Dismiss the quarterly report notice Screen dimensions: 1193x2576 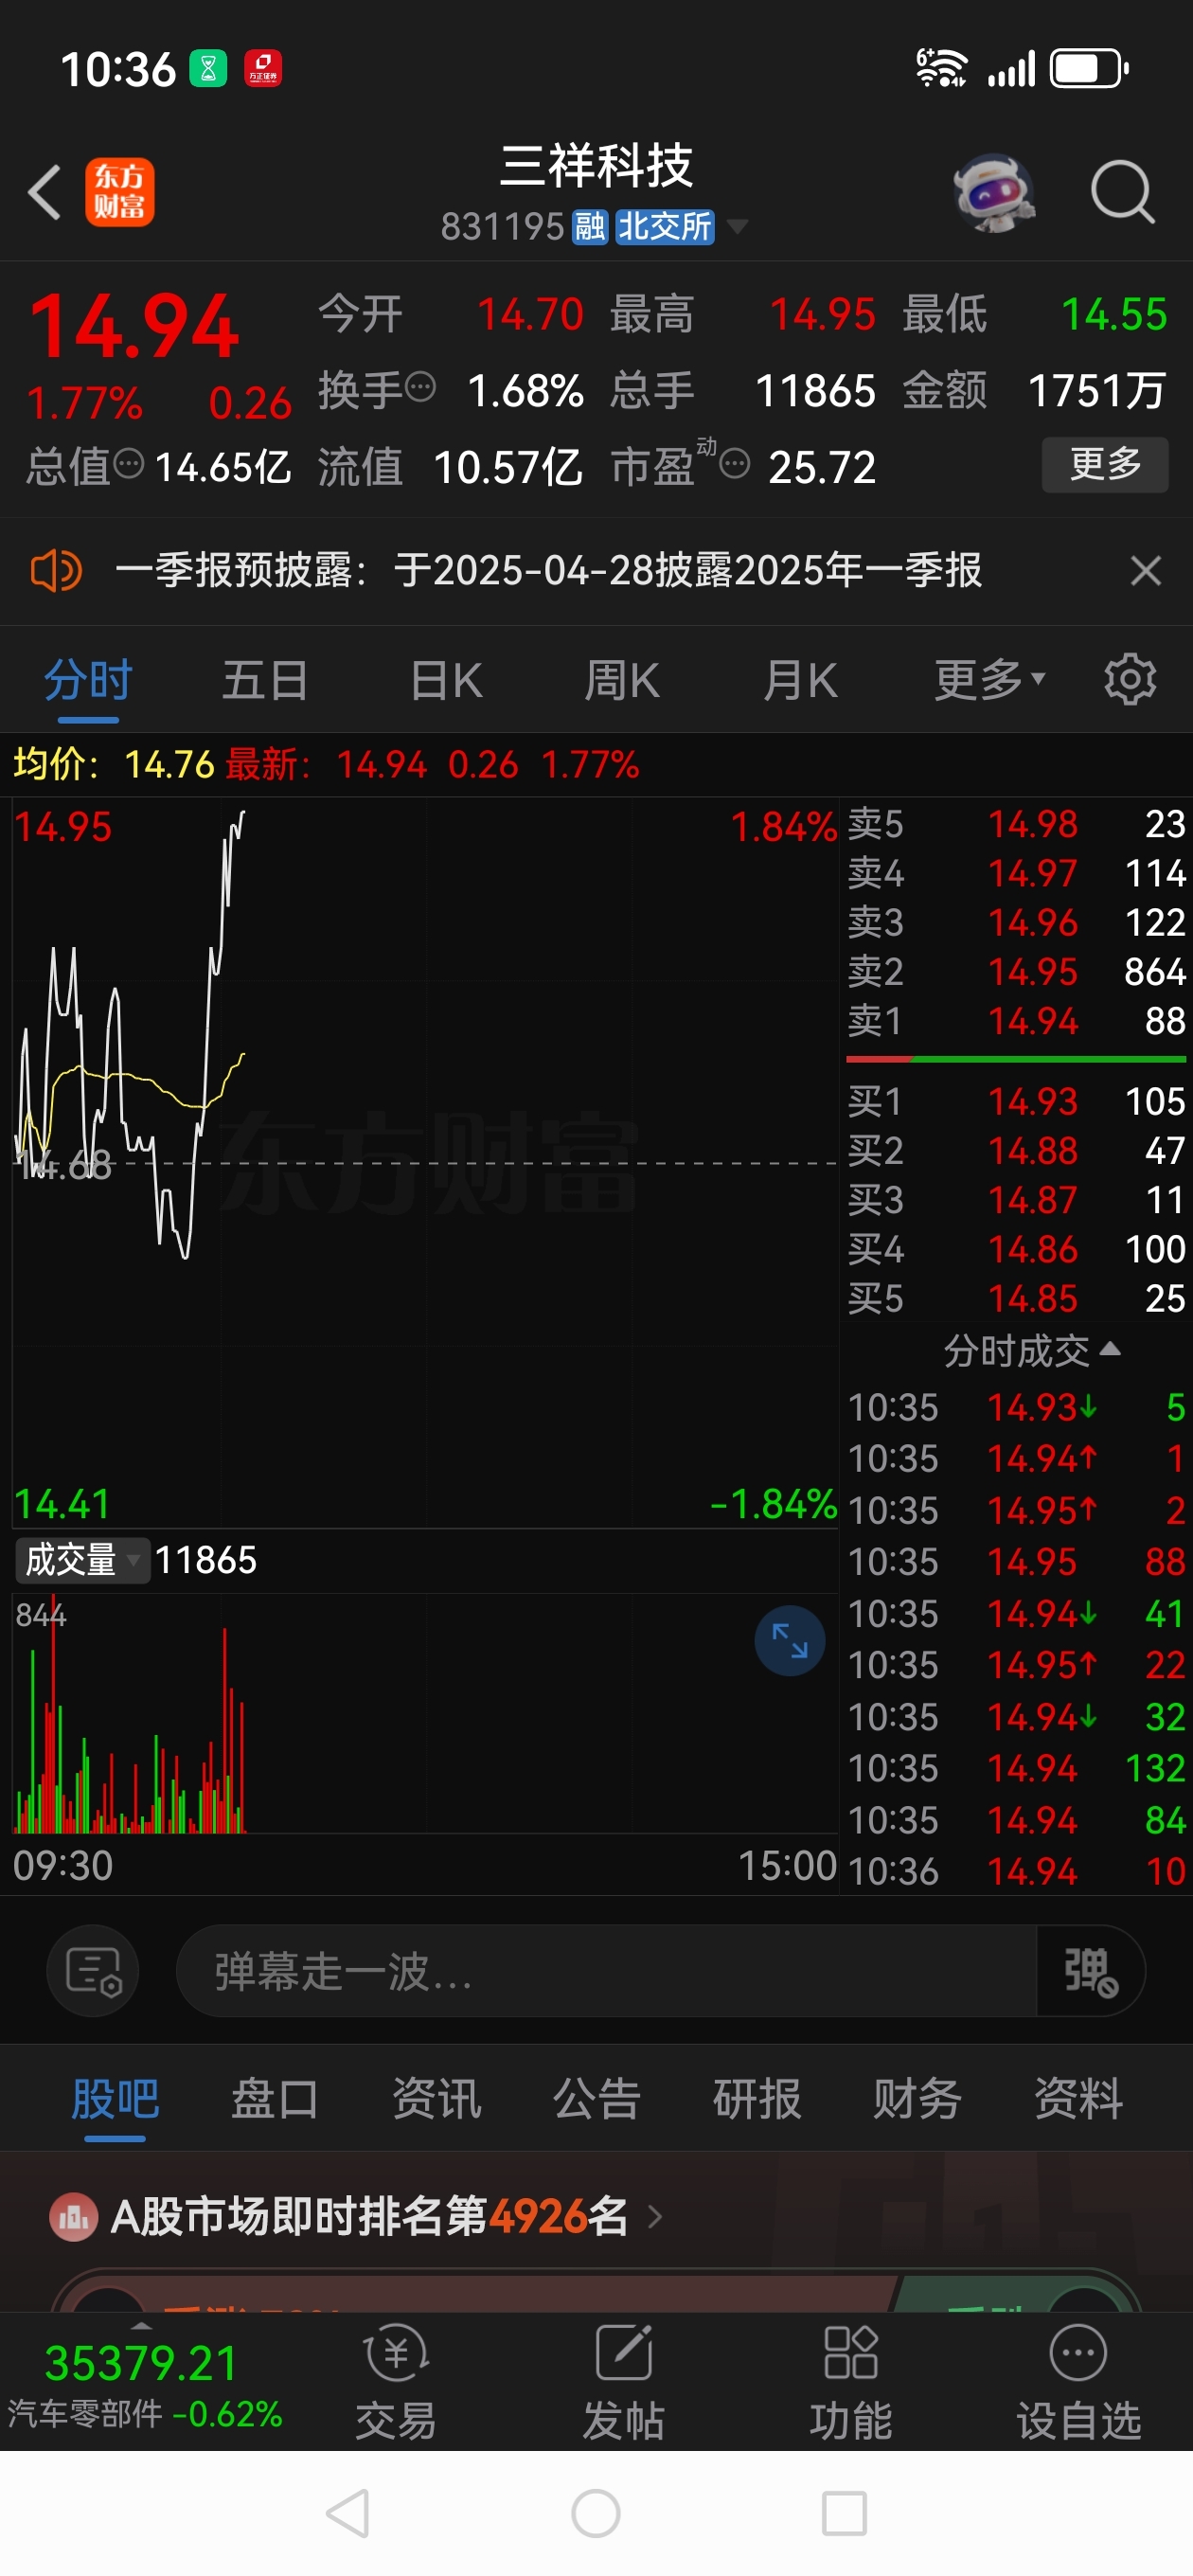[1145, 571]
